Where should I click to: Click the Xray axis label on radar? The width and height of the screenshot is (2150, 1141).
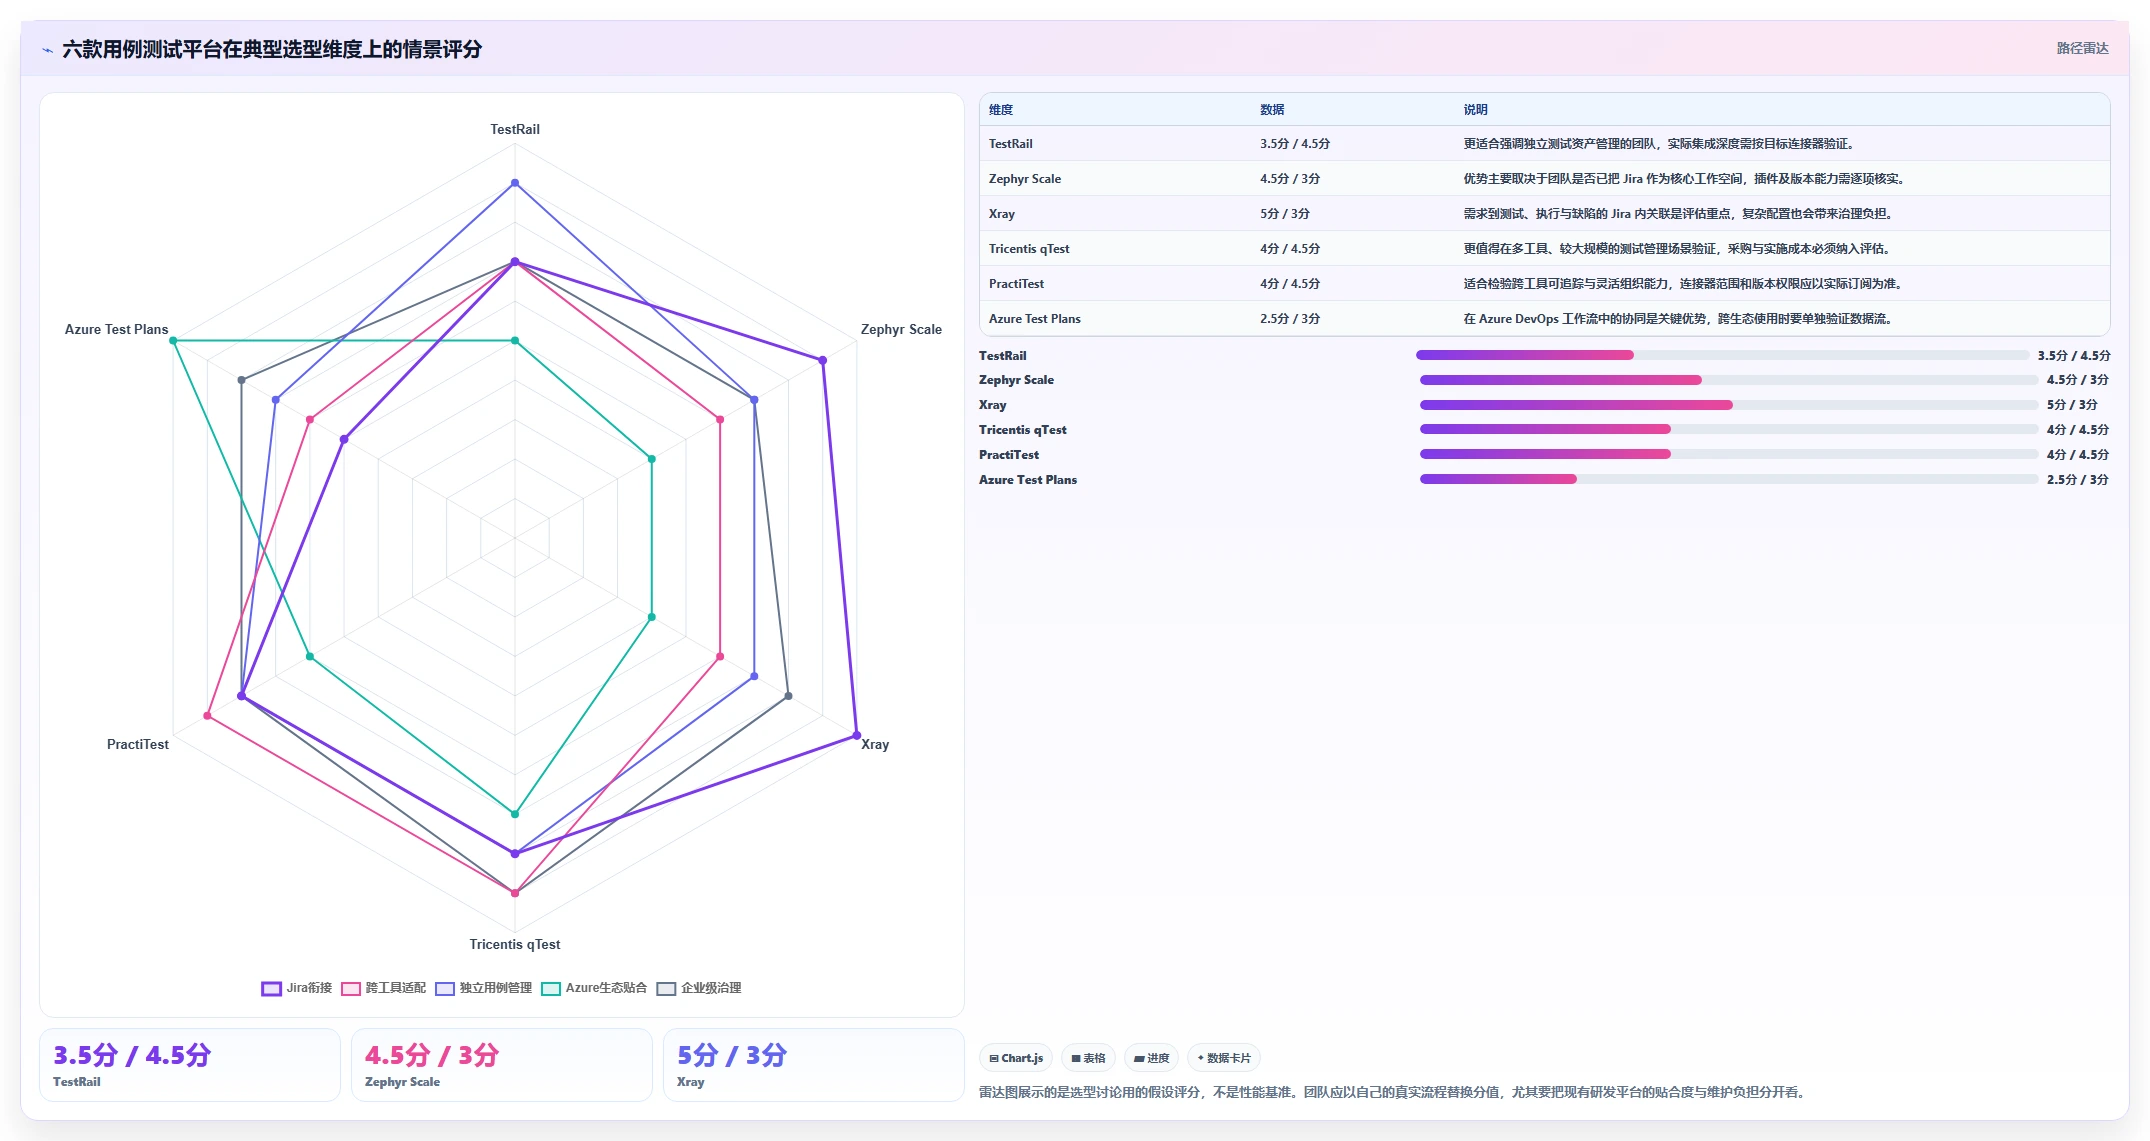tap(875, 744)
